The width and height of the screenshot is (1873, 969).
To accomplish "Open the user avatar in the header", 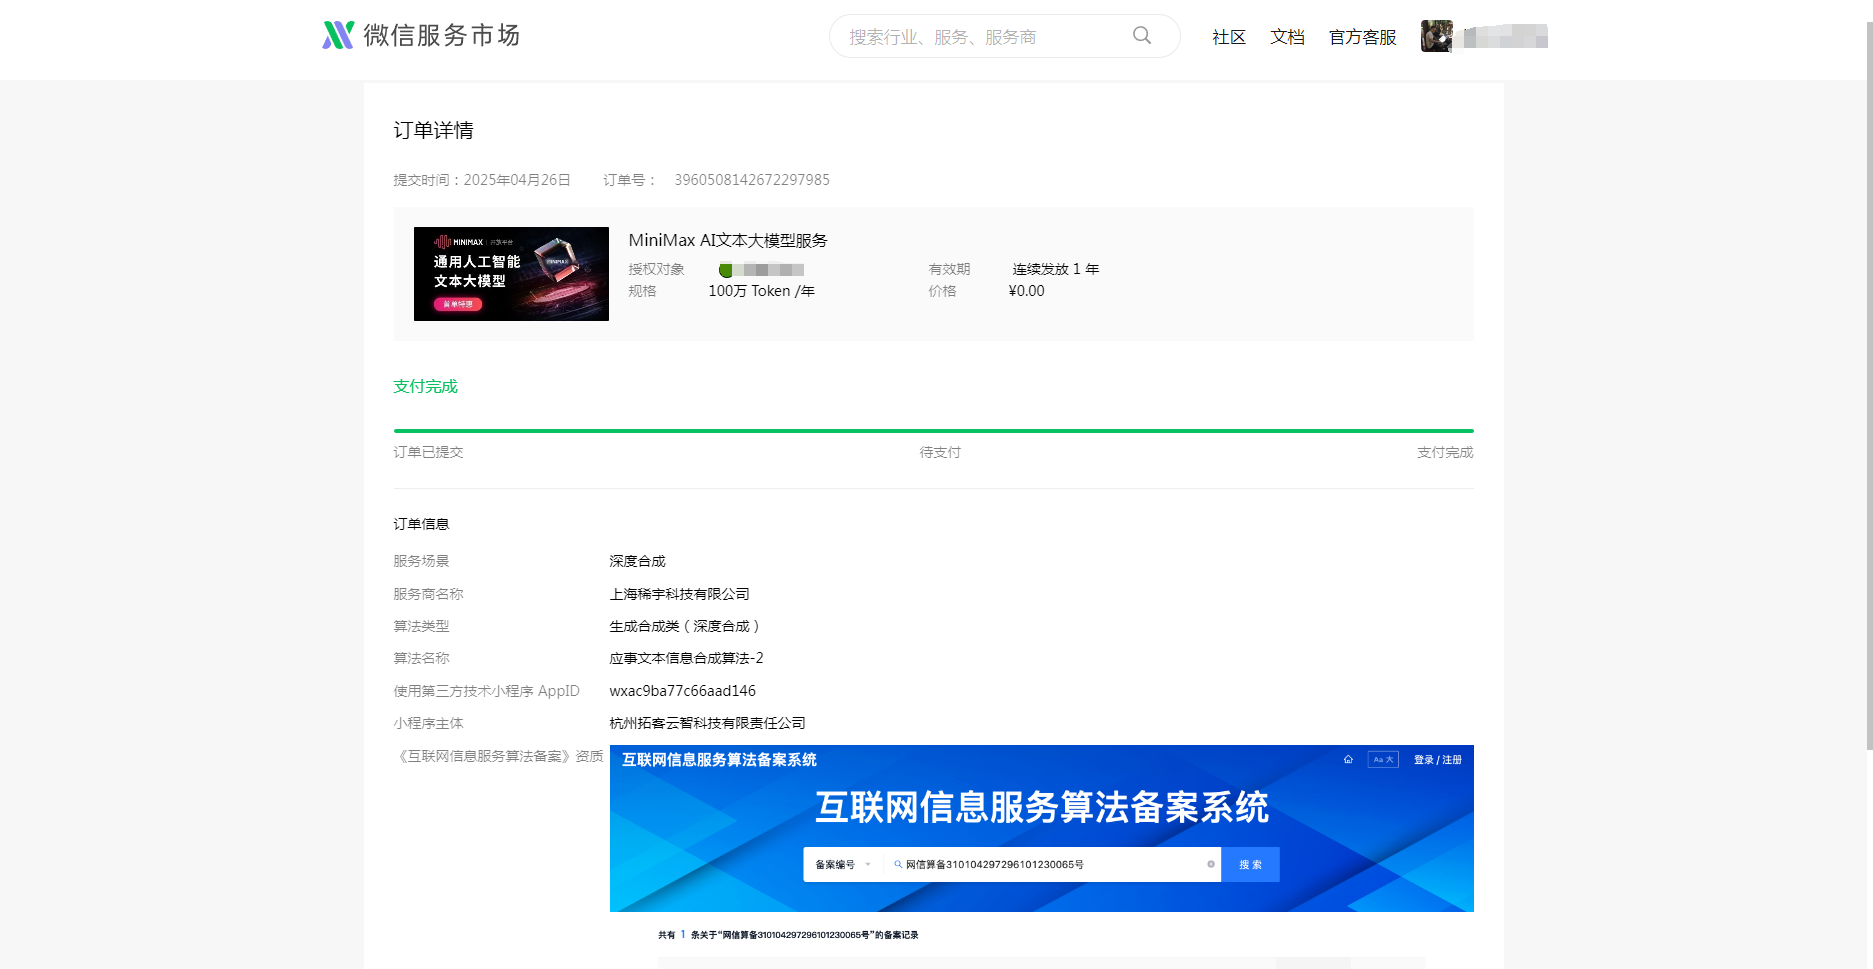I will (1436, 36).
